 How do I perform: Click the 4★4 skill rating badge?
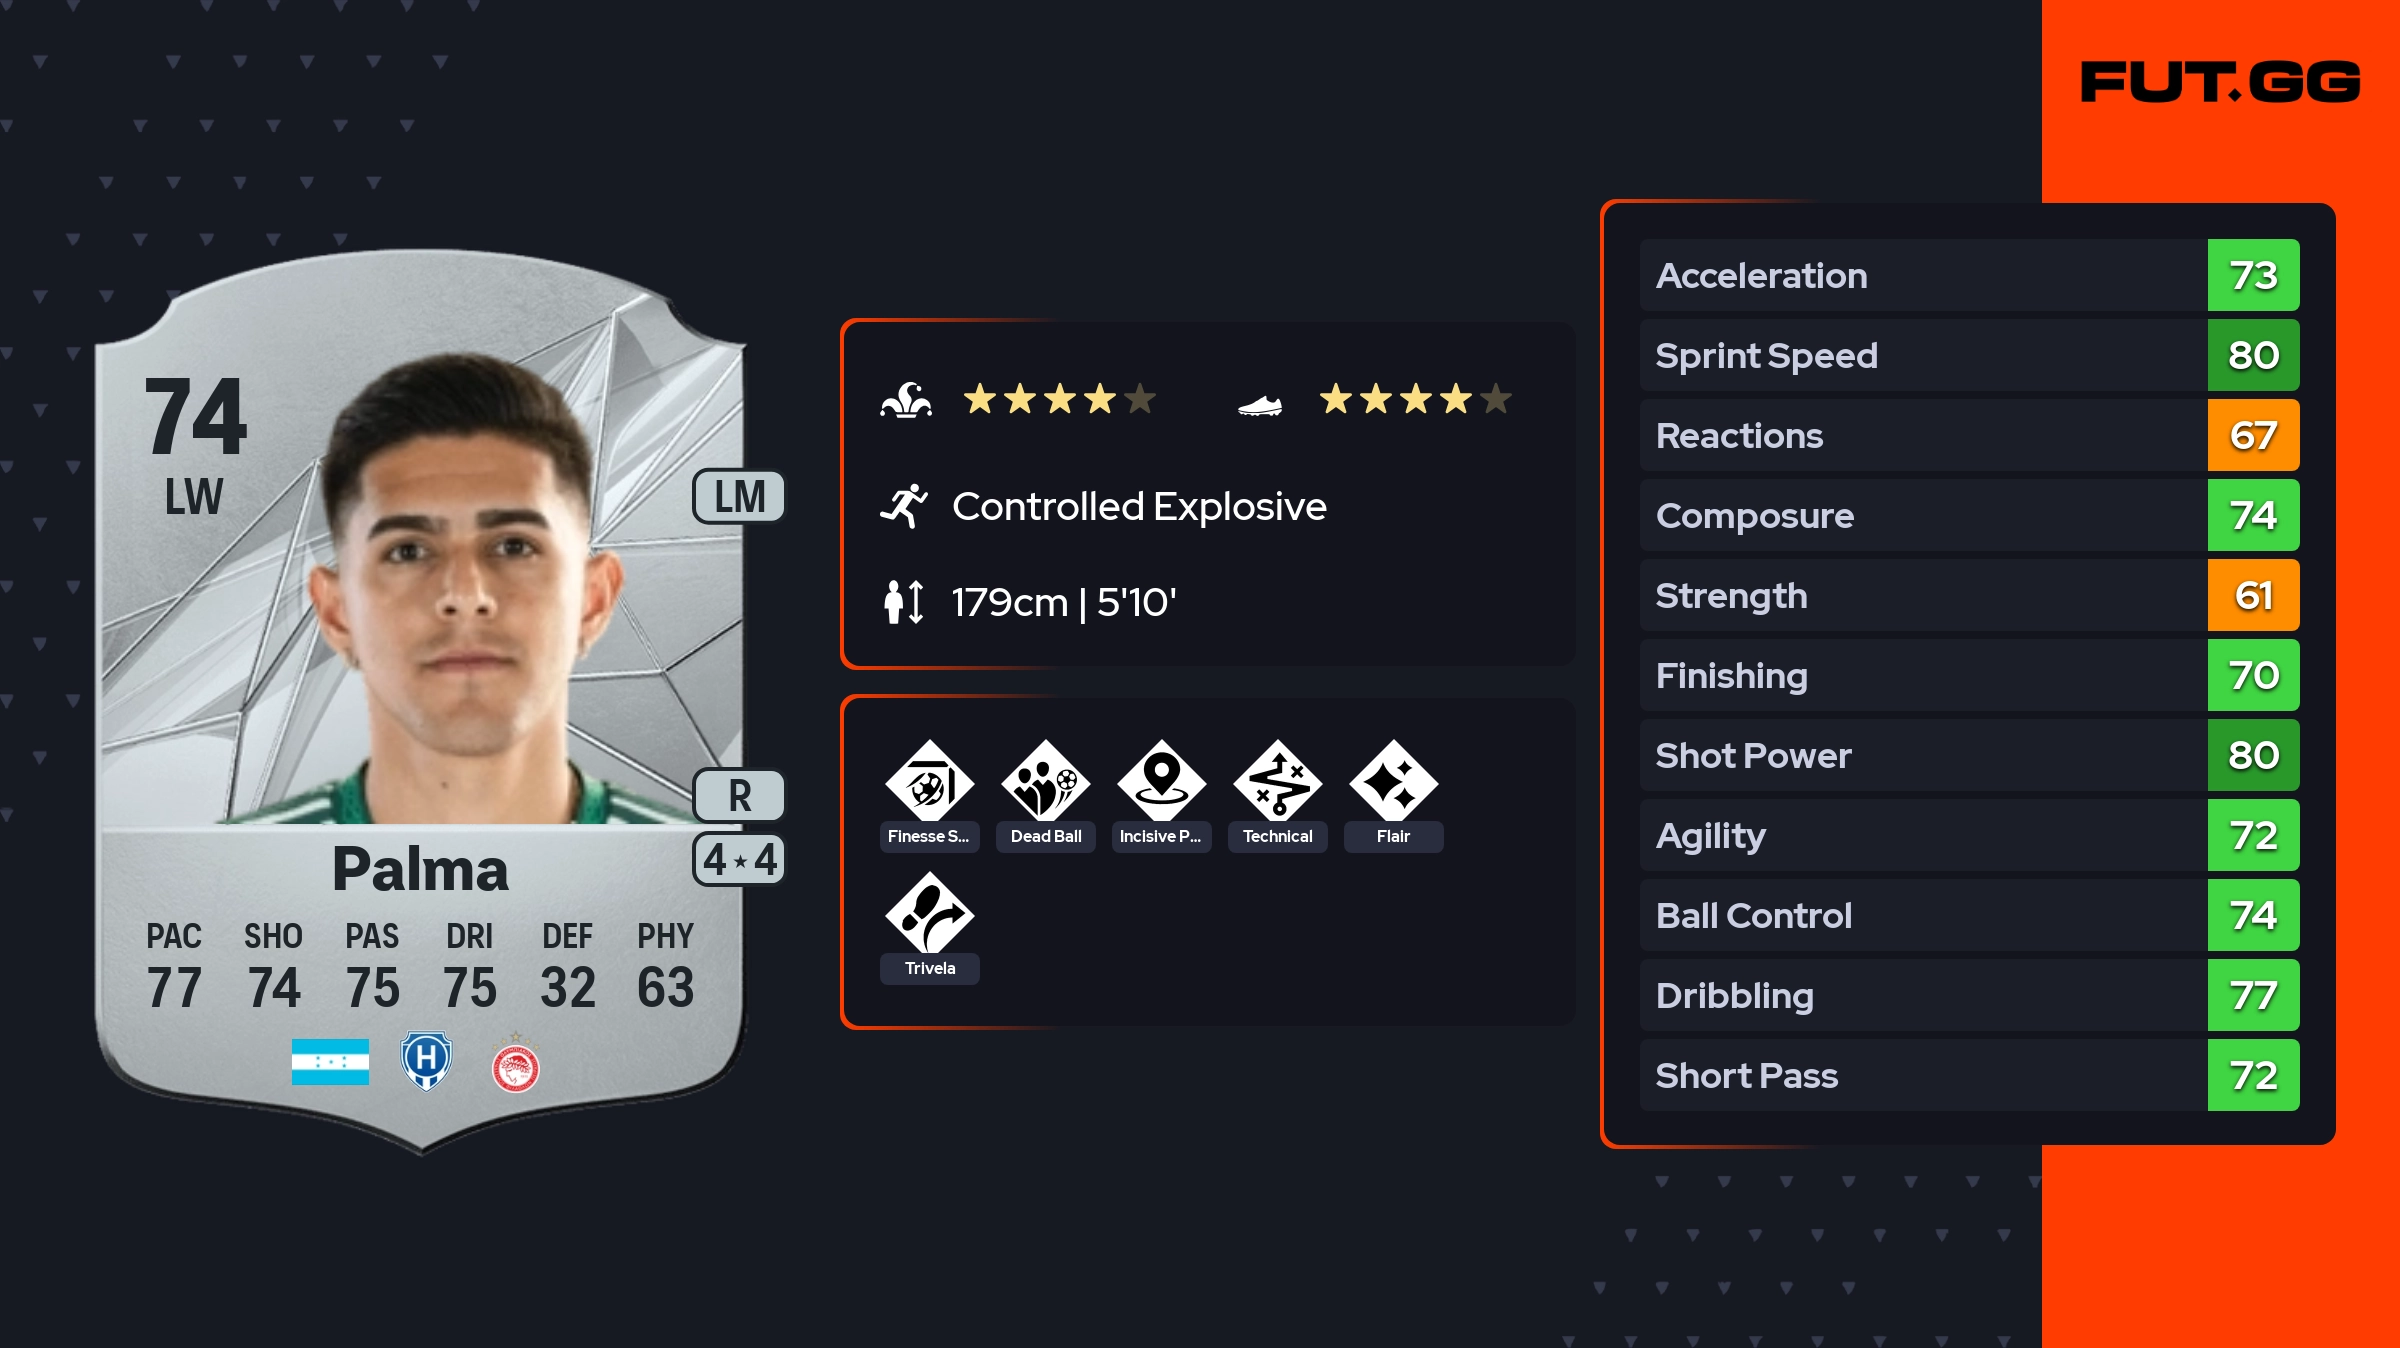coord(739,860)
